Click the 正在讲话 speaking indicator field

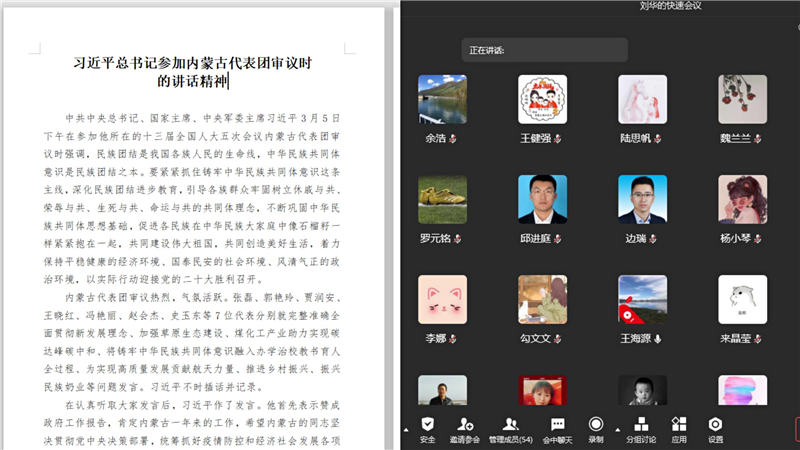(544, 50)
